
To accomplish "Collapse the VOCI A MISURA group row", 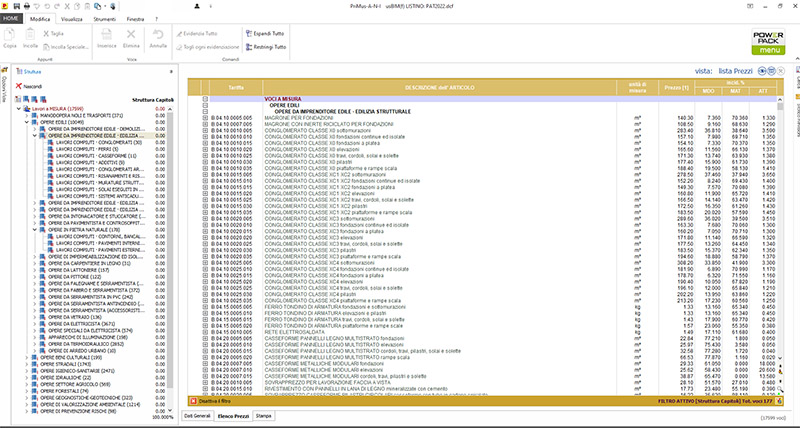I will point(205,99).
